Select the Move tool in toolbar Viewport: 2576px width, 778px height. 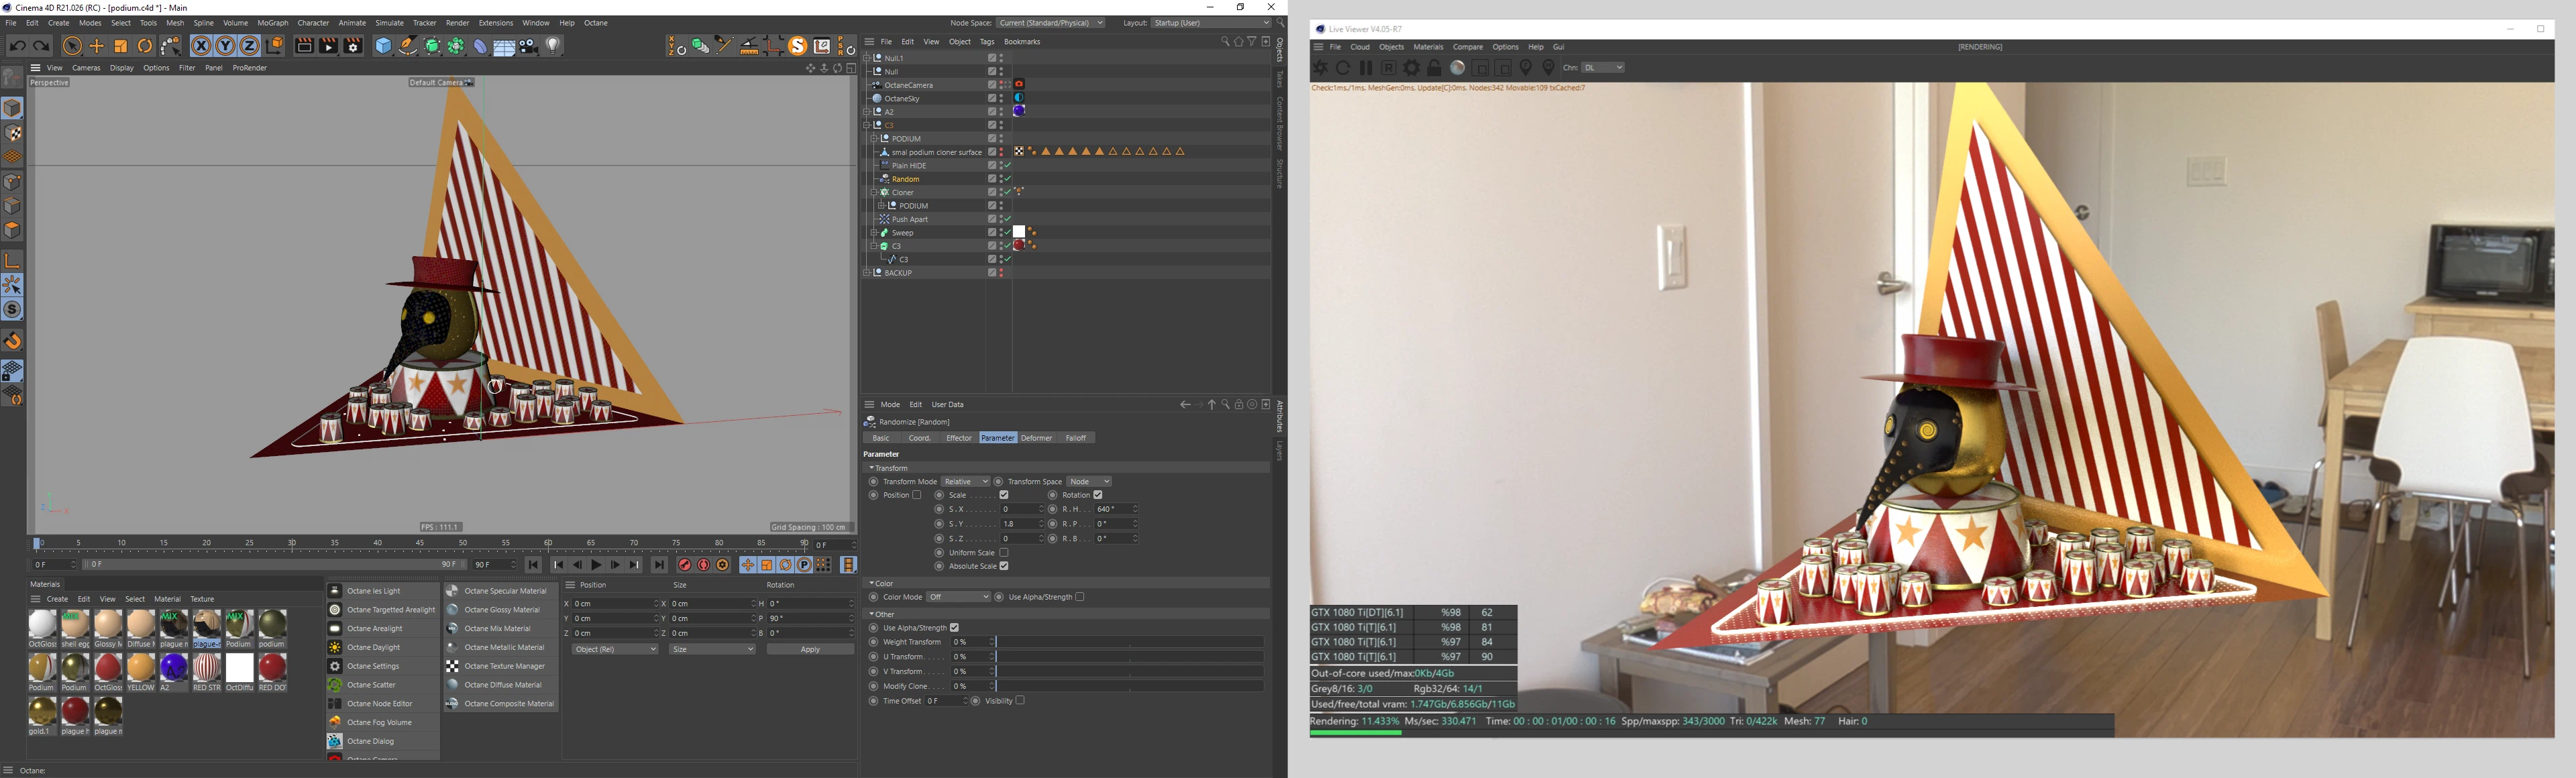96,46
